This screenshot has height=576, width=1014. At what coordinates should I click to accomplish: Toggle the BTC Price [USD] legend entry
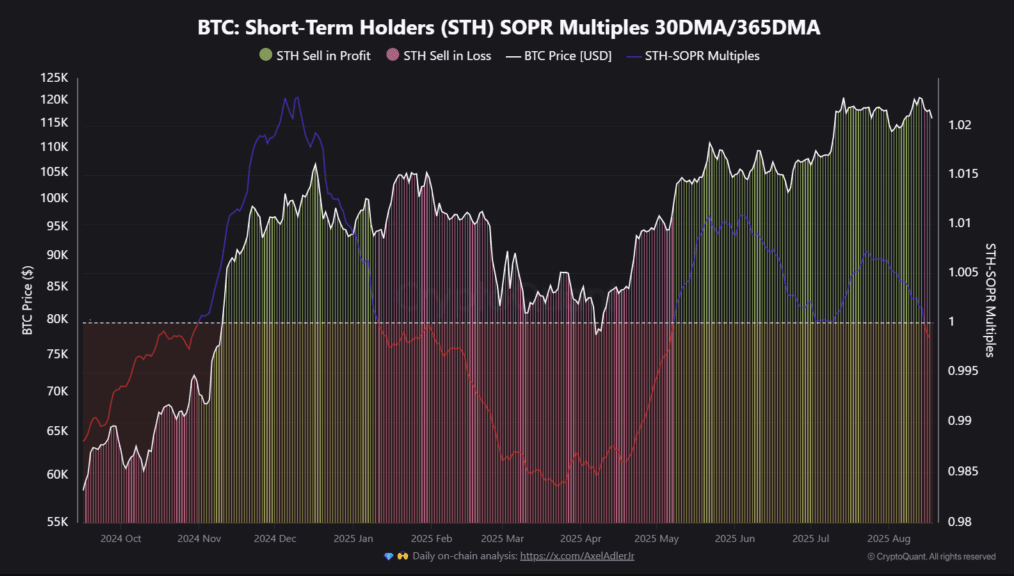pos(559,56)
